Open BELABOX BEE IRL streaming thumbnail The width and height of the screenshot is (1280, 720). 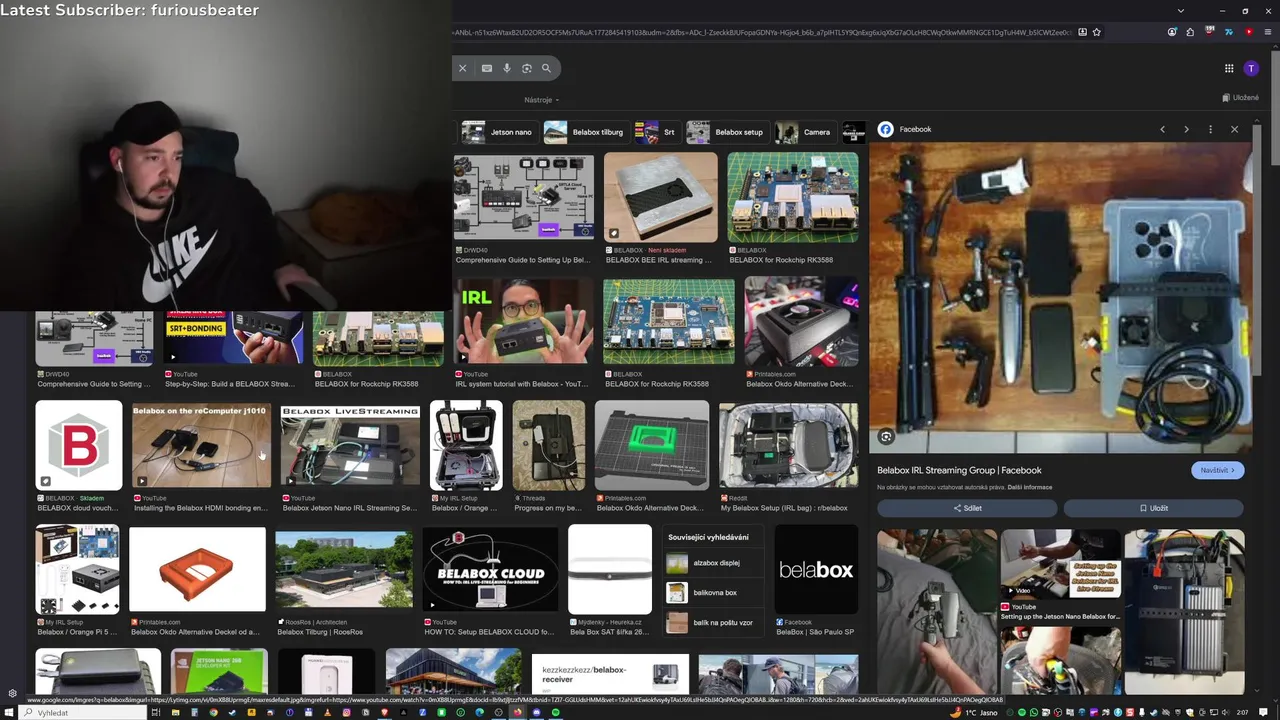(x=661, y=197)
